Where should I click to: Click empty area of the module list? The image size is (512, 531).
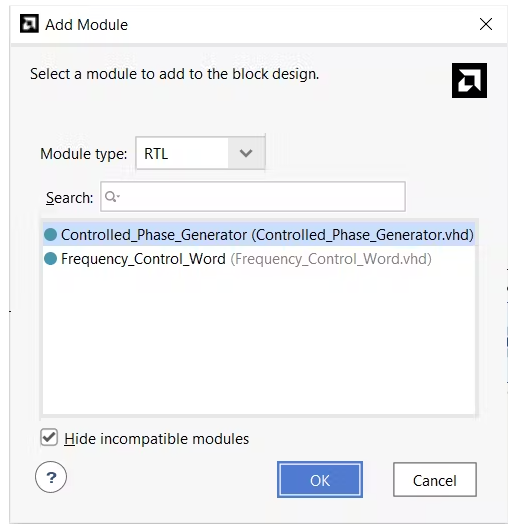(x=259, y=342)
